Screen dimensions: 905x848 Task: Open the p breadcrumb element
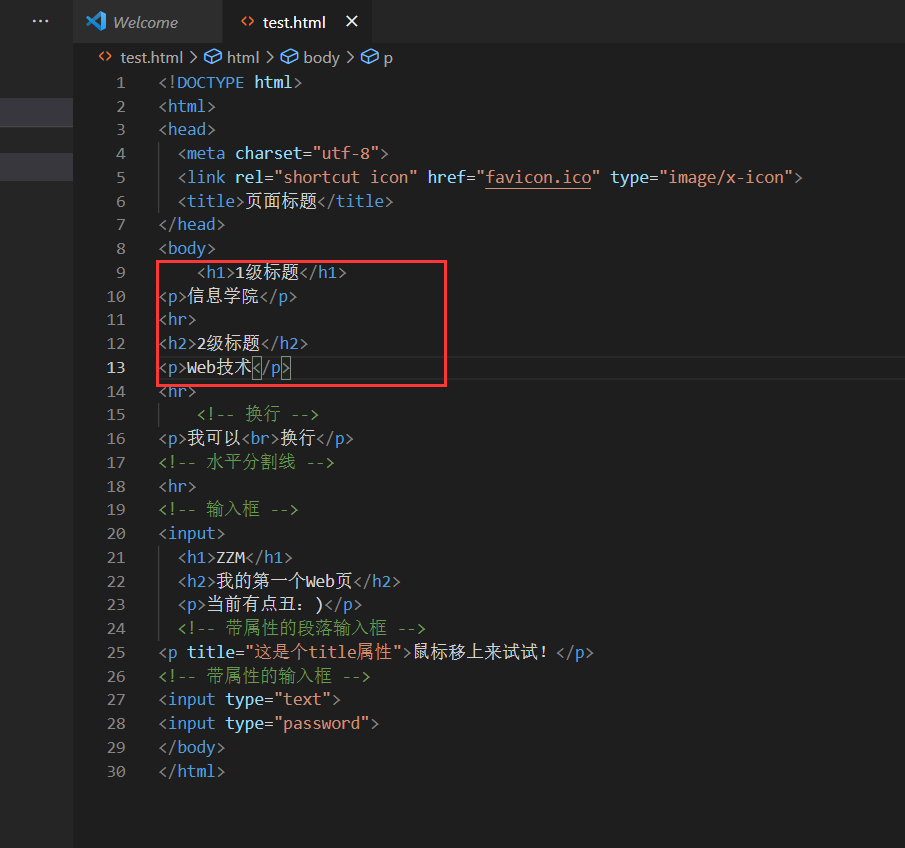(388, 58)
